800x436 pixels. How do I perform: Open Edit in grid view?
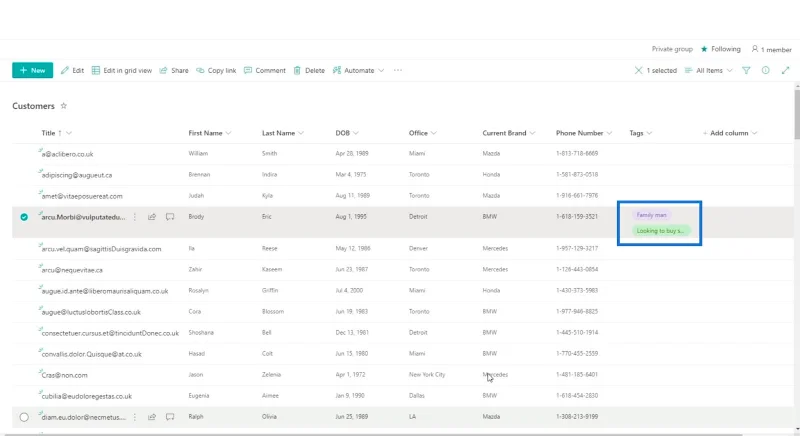[x=121, y=70]
